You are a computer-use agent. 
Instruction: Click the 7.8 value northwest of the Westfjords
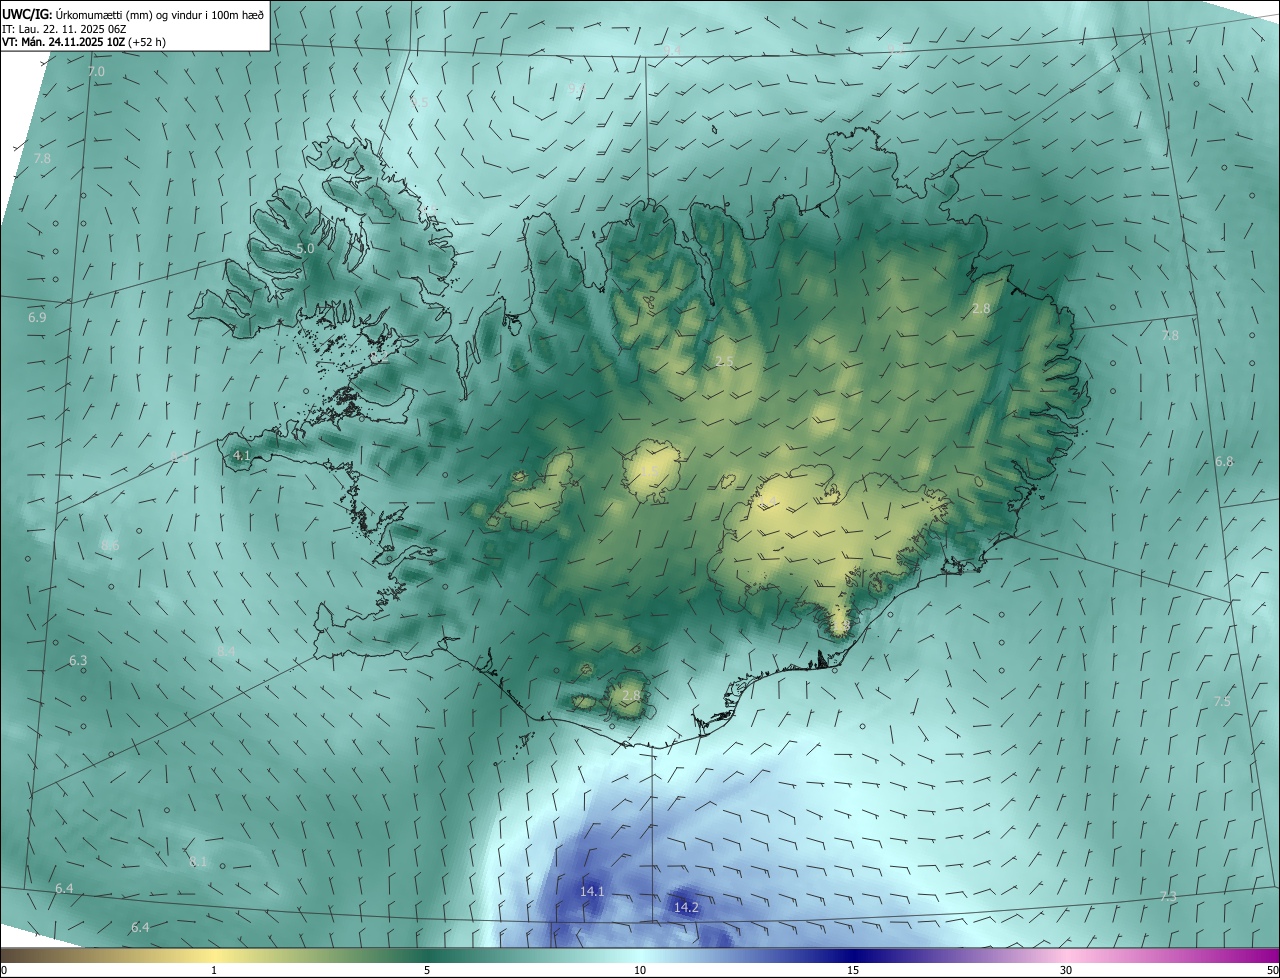tap(42, 159)
